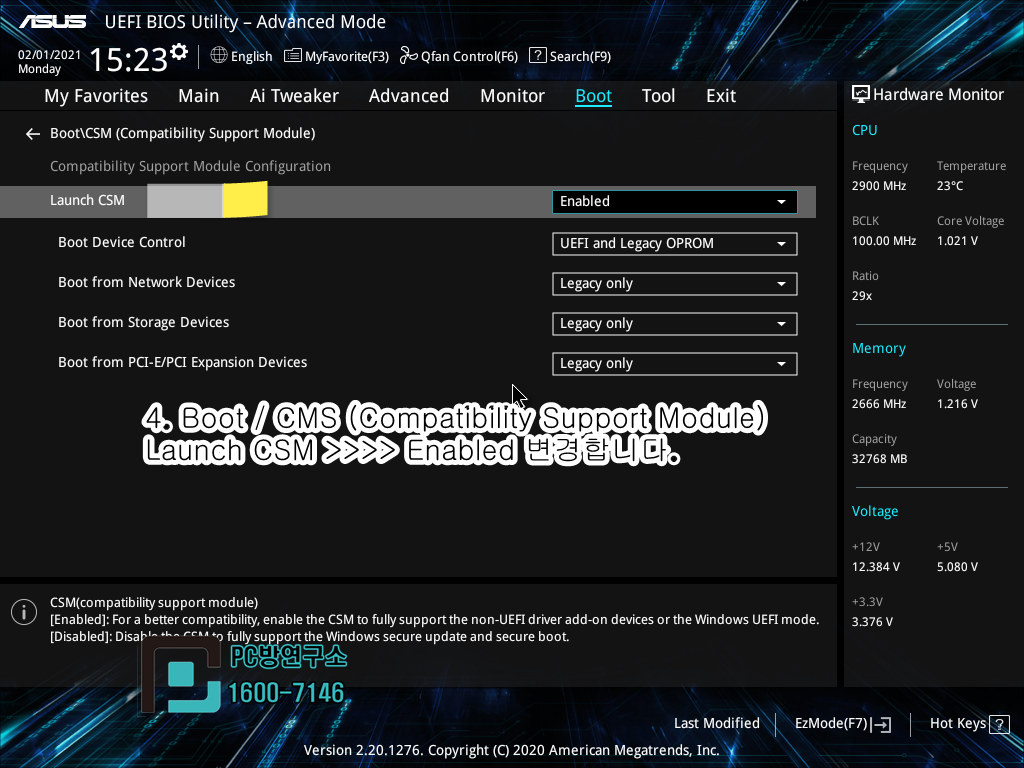The height and width of the screenshot is (768, 1024).
Task: Click the MyFavorite list icon
Action: 293,56
